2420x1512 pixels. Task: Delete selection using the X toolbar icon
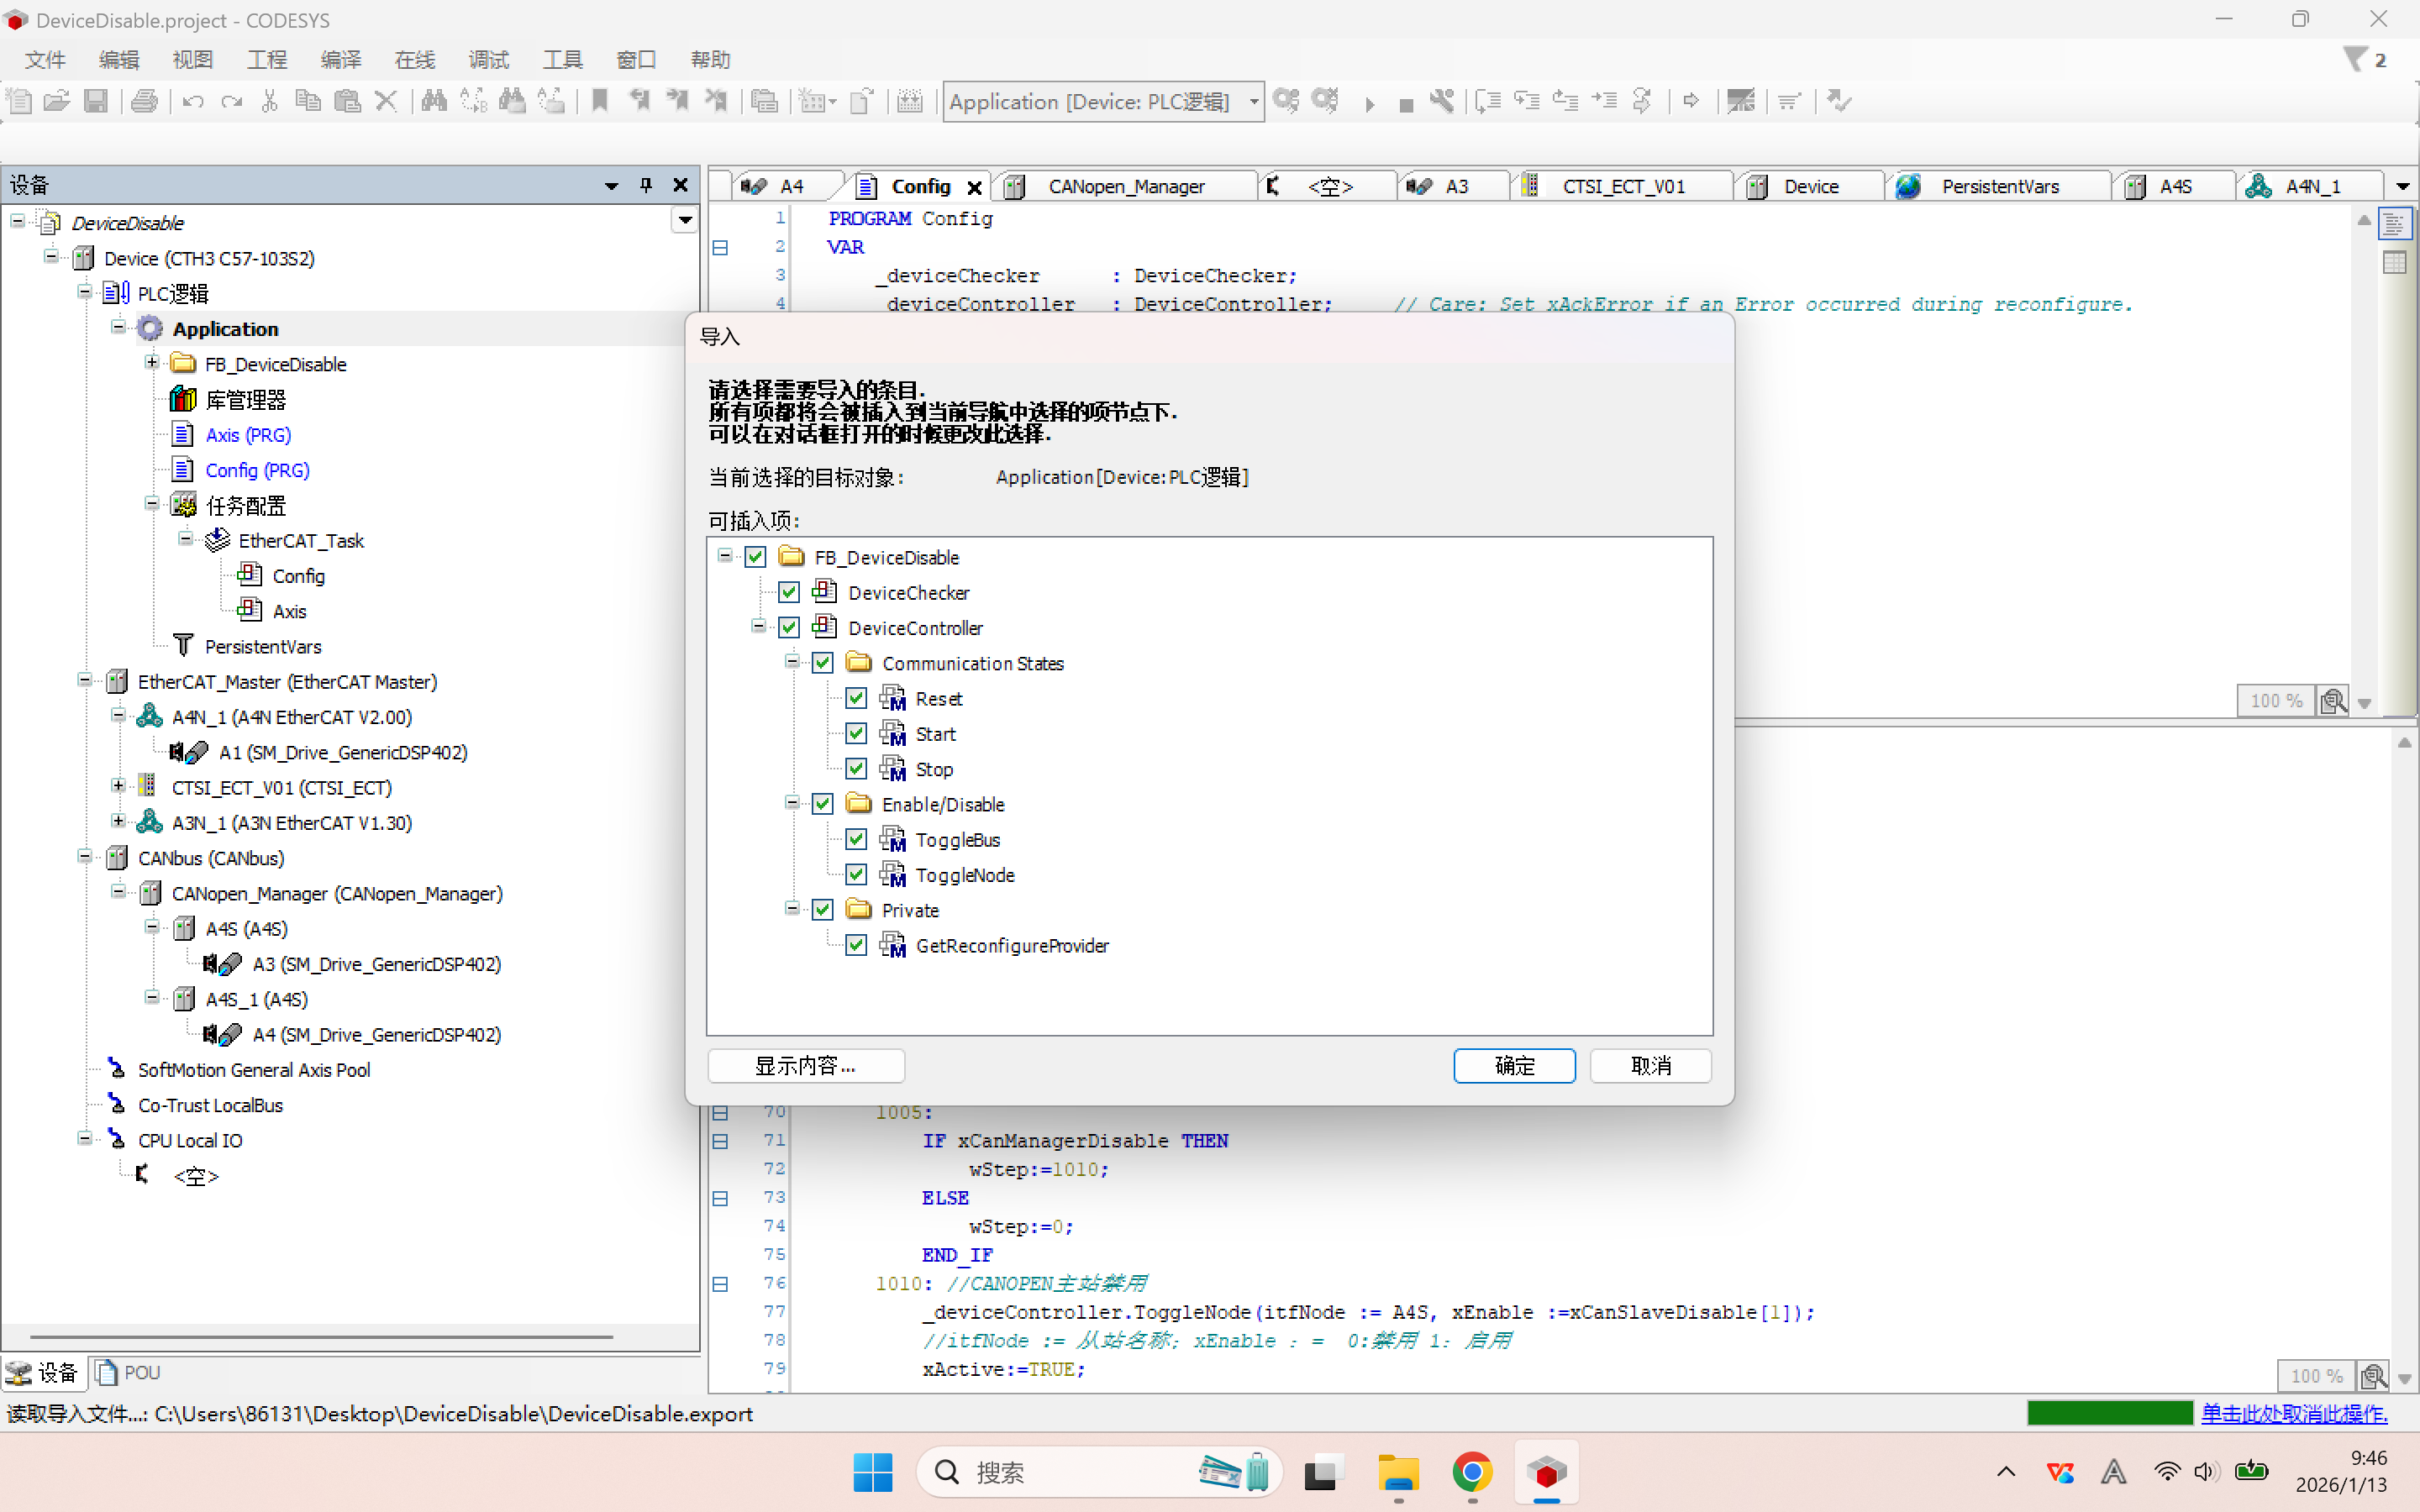coord(386,101)
